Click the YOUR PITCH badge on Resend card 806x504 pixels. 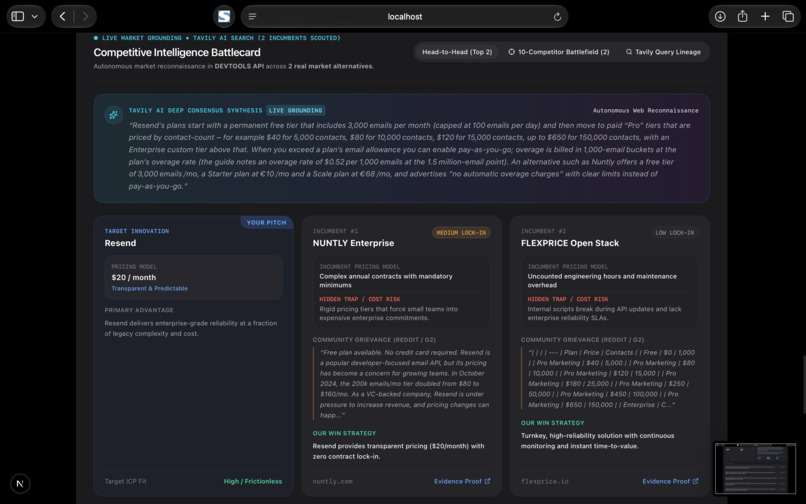click(266, 223)
